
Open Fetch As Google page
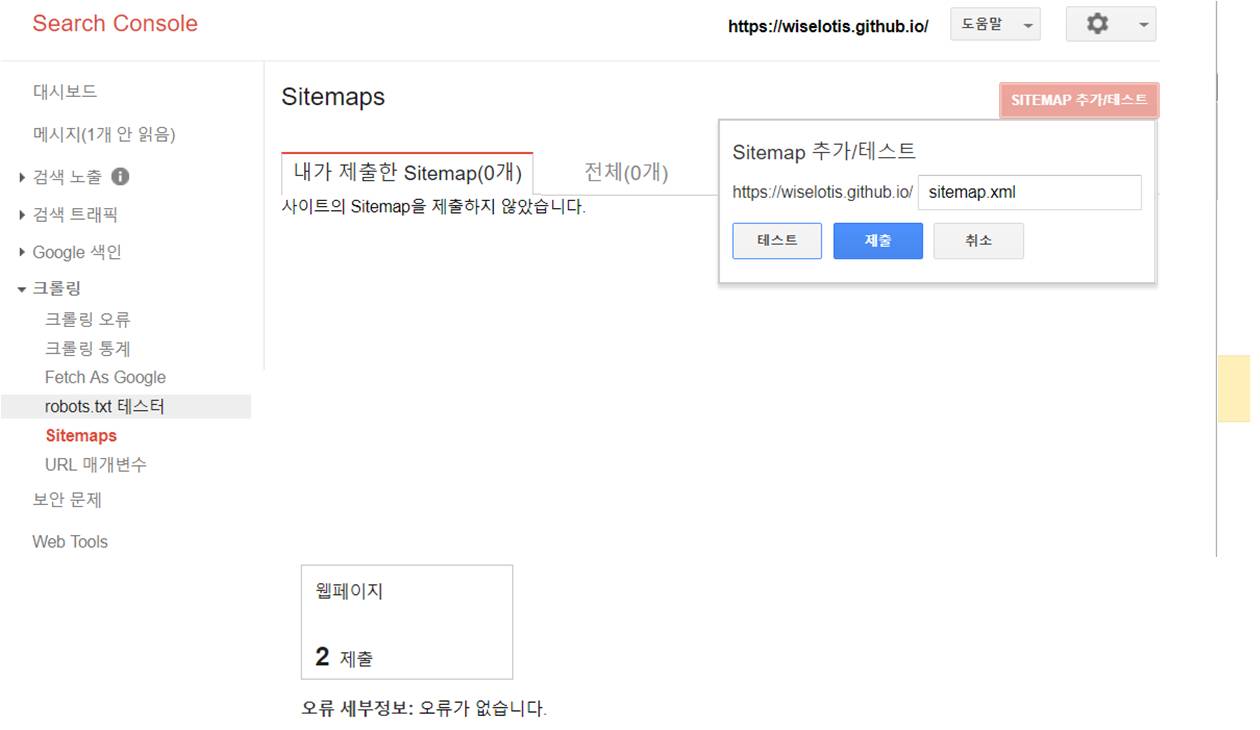105,377
